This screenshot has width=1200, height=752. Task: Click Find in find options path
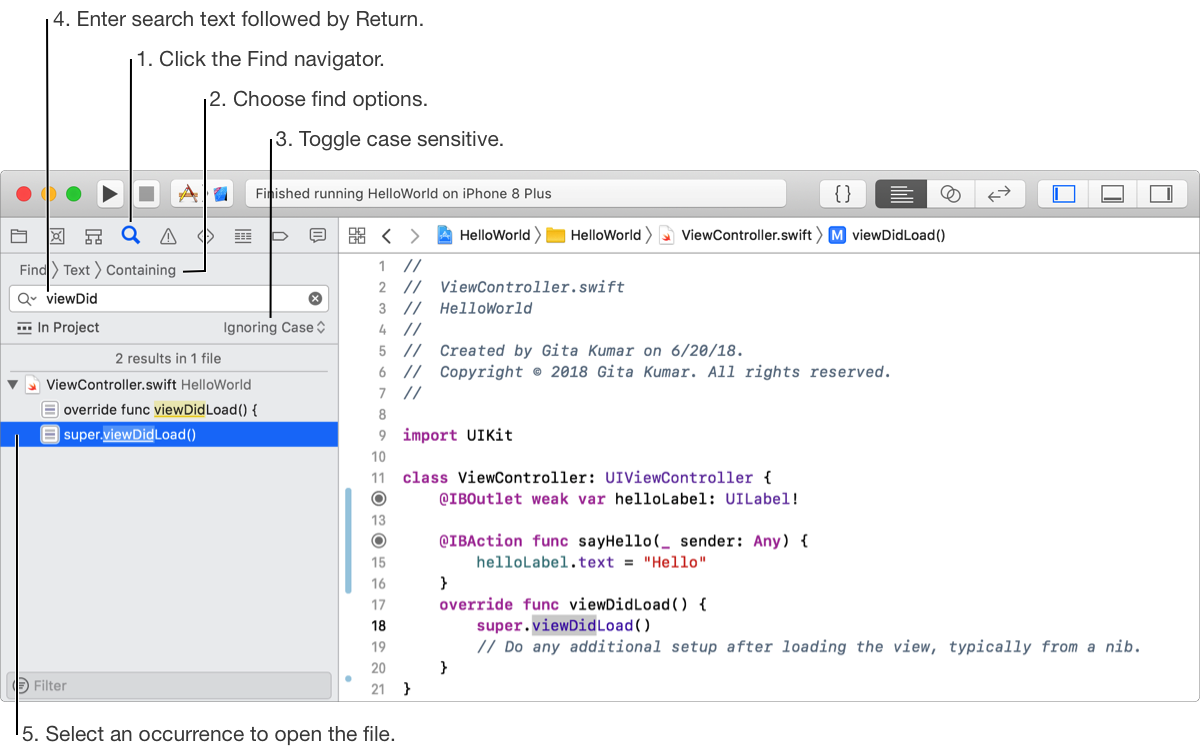click(x=32, y=270)
